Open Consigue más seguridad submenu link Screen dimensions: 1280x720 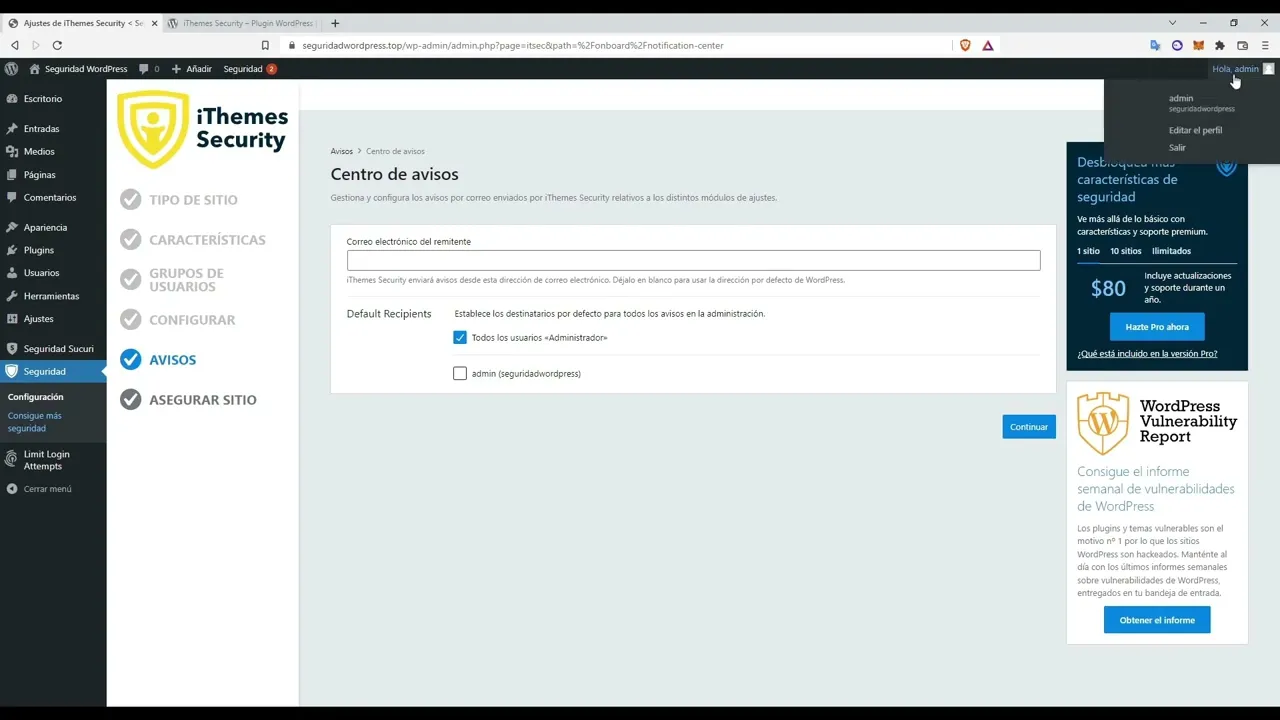[x=35, y=422]
